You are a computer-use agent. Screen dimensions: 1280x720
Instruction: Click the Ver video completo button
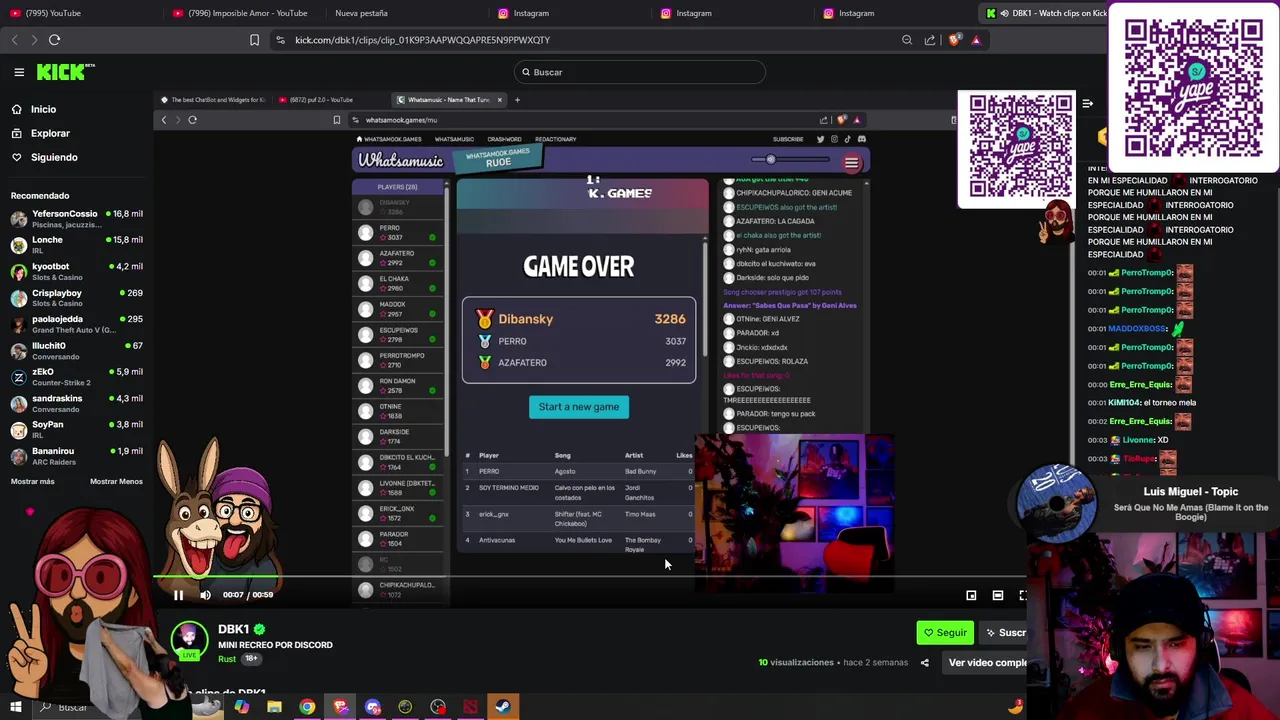986,662
